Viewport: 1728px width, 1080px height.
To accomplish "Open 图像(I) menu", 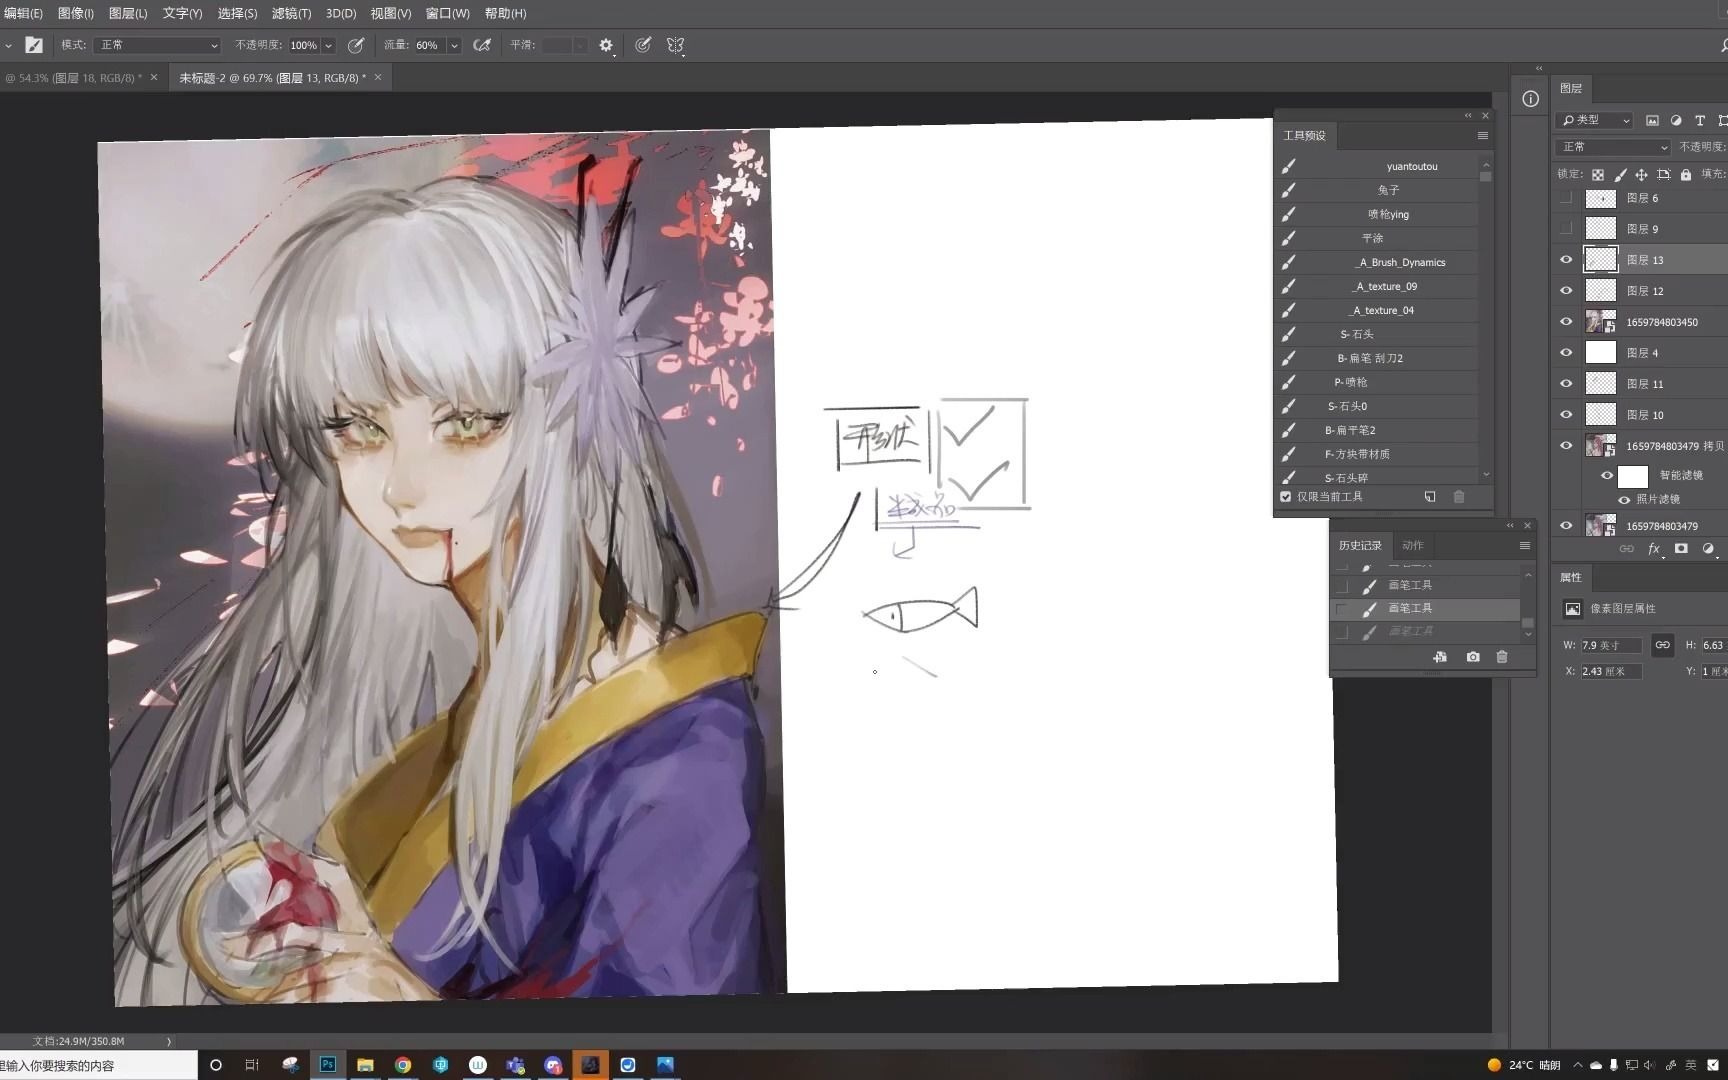I will [76, 13].
